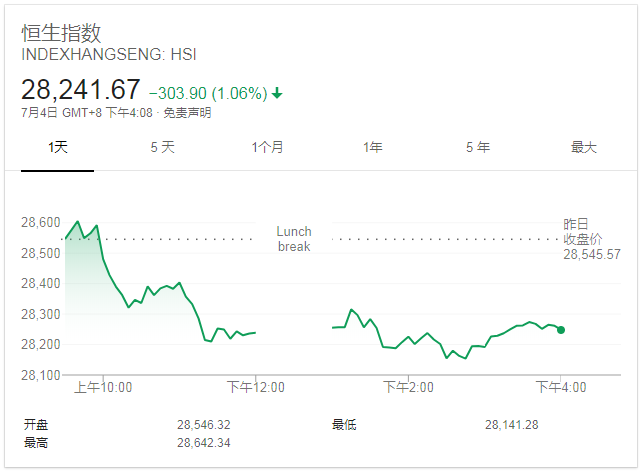Click the 最高 label
Viewport: 644px width, 474px height.
click(36, 443)
